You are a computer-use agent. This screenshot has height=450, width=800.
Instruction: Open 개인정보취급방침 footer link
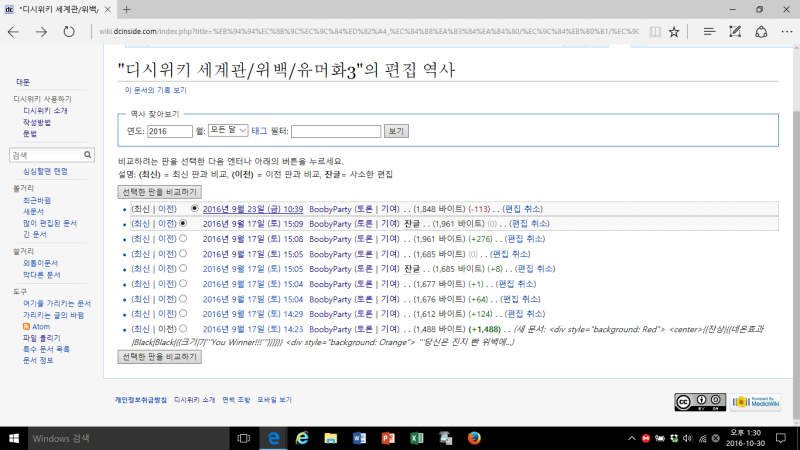[141, 400]
